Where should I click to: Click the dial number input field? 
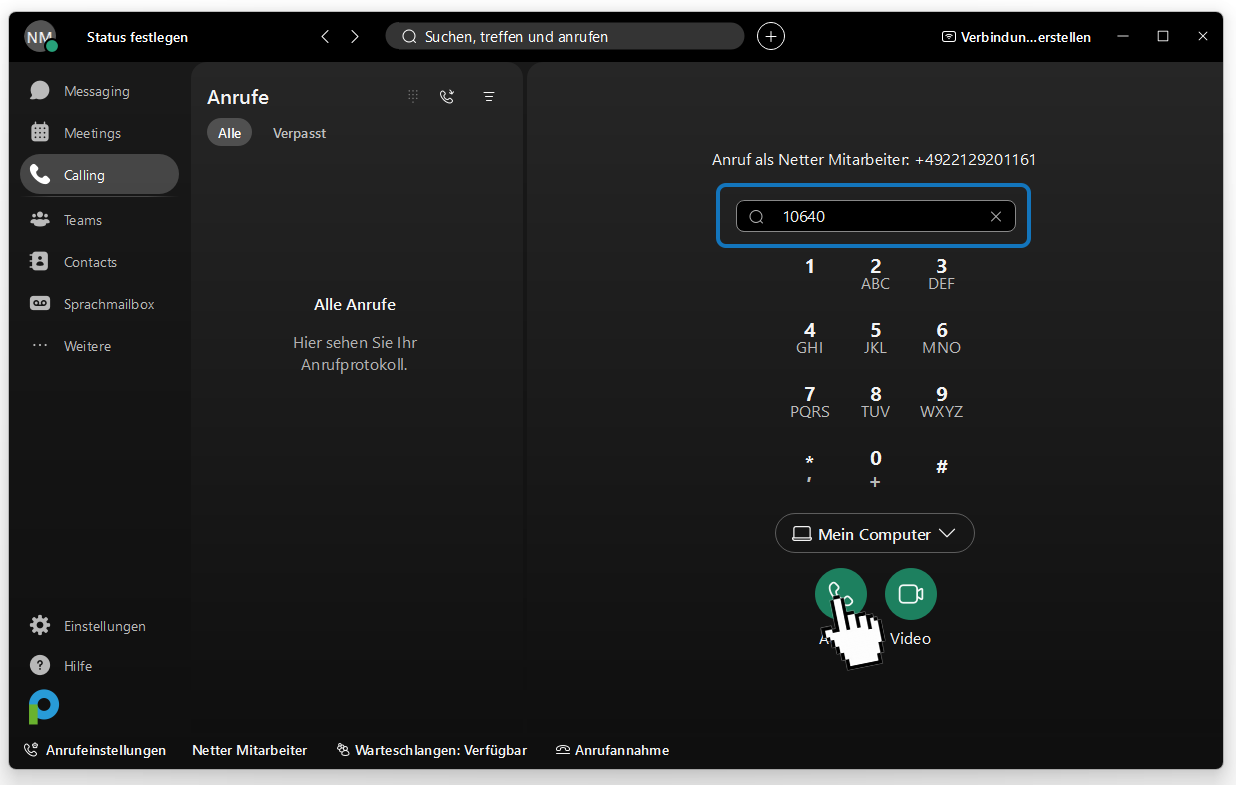click(875, 216)
